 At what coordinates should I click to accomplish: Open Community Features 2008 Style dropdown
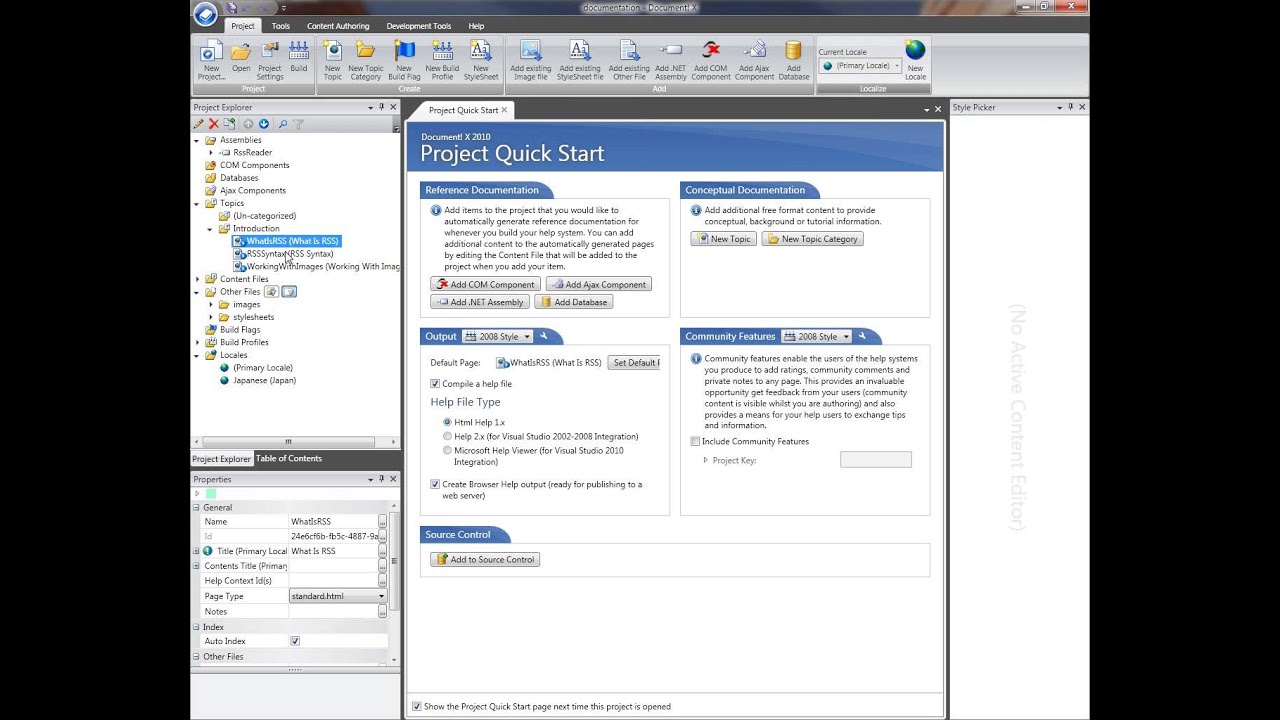tap(816, 336)
